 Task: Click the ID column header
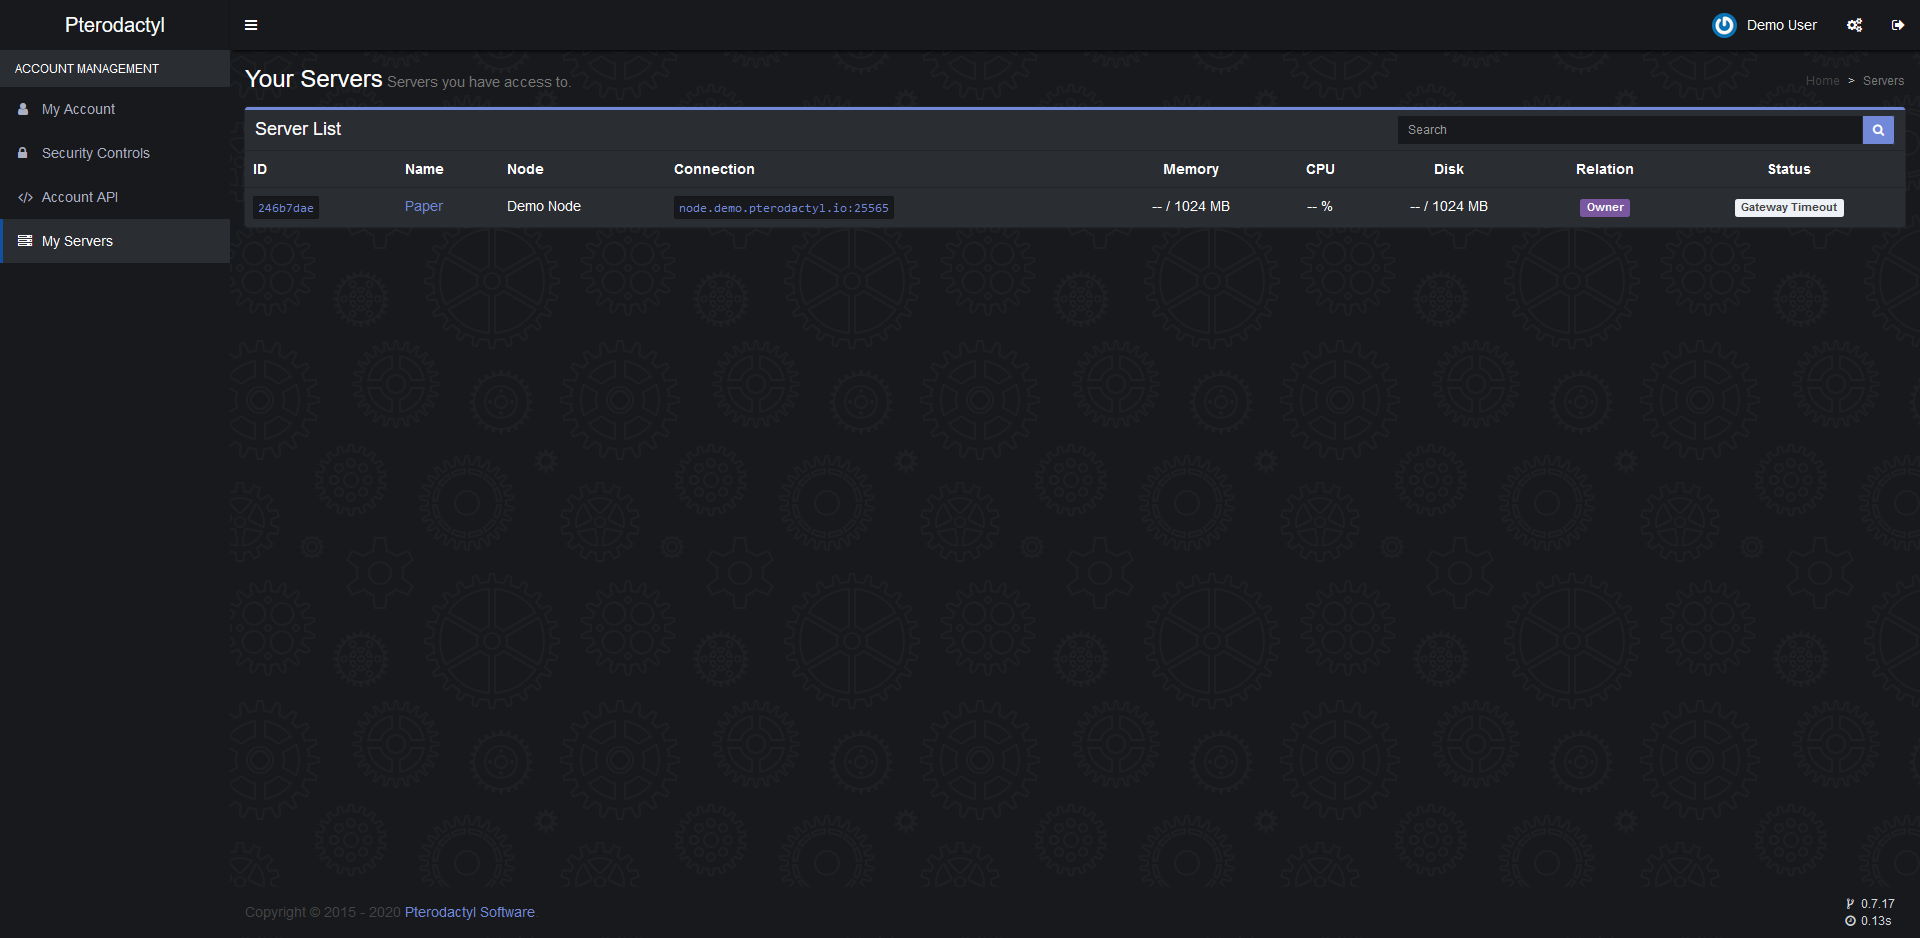pos(260,169)
